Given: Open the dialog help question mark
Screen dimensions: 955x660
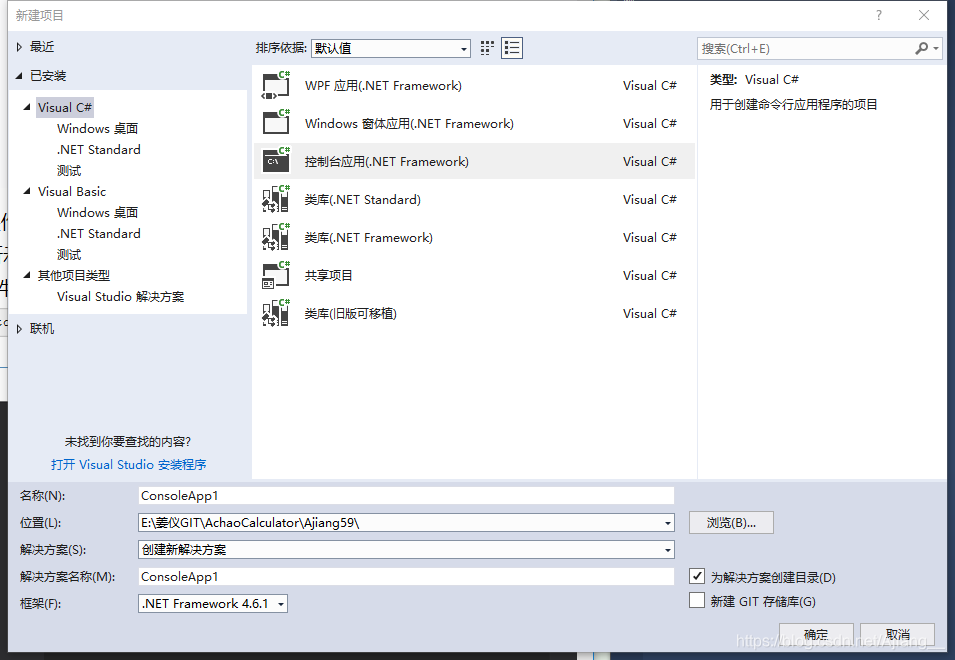Looking at the screenshot, I should (878, 15).
